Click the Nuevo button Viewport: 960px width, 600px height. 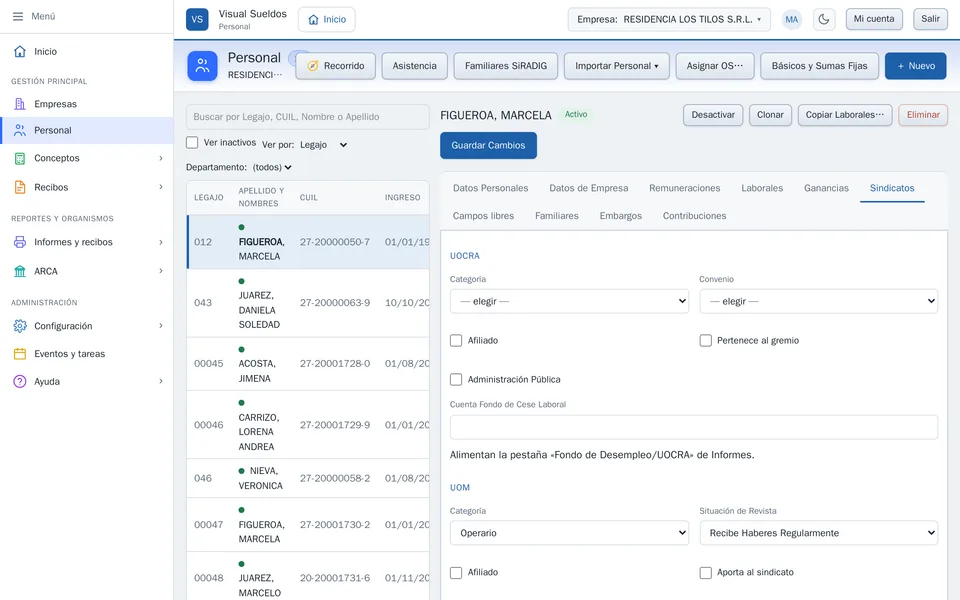(x=915, y=66)
